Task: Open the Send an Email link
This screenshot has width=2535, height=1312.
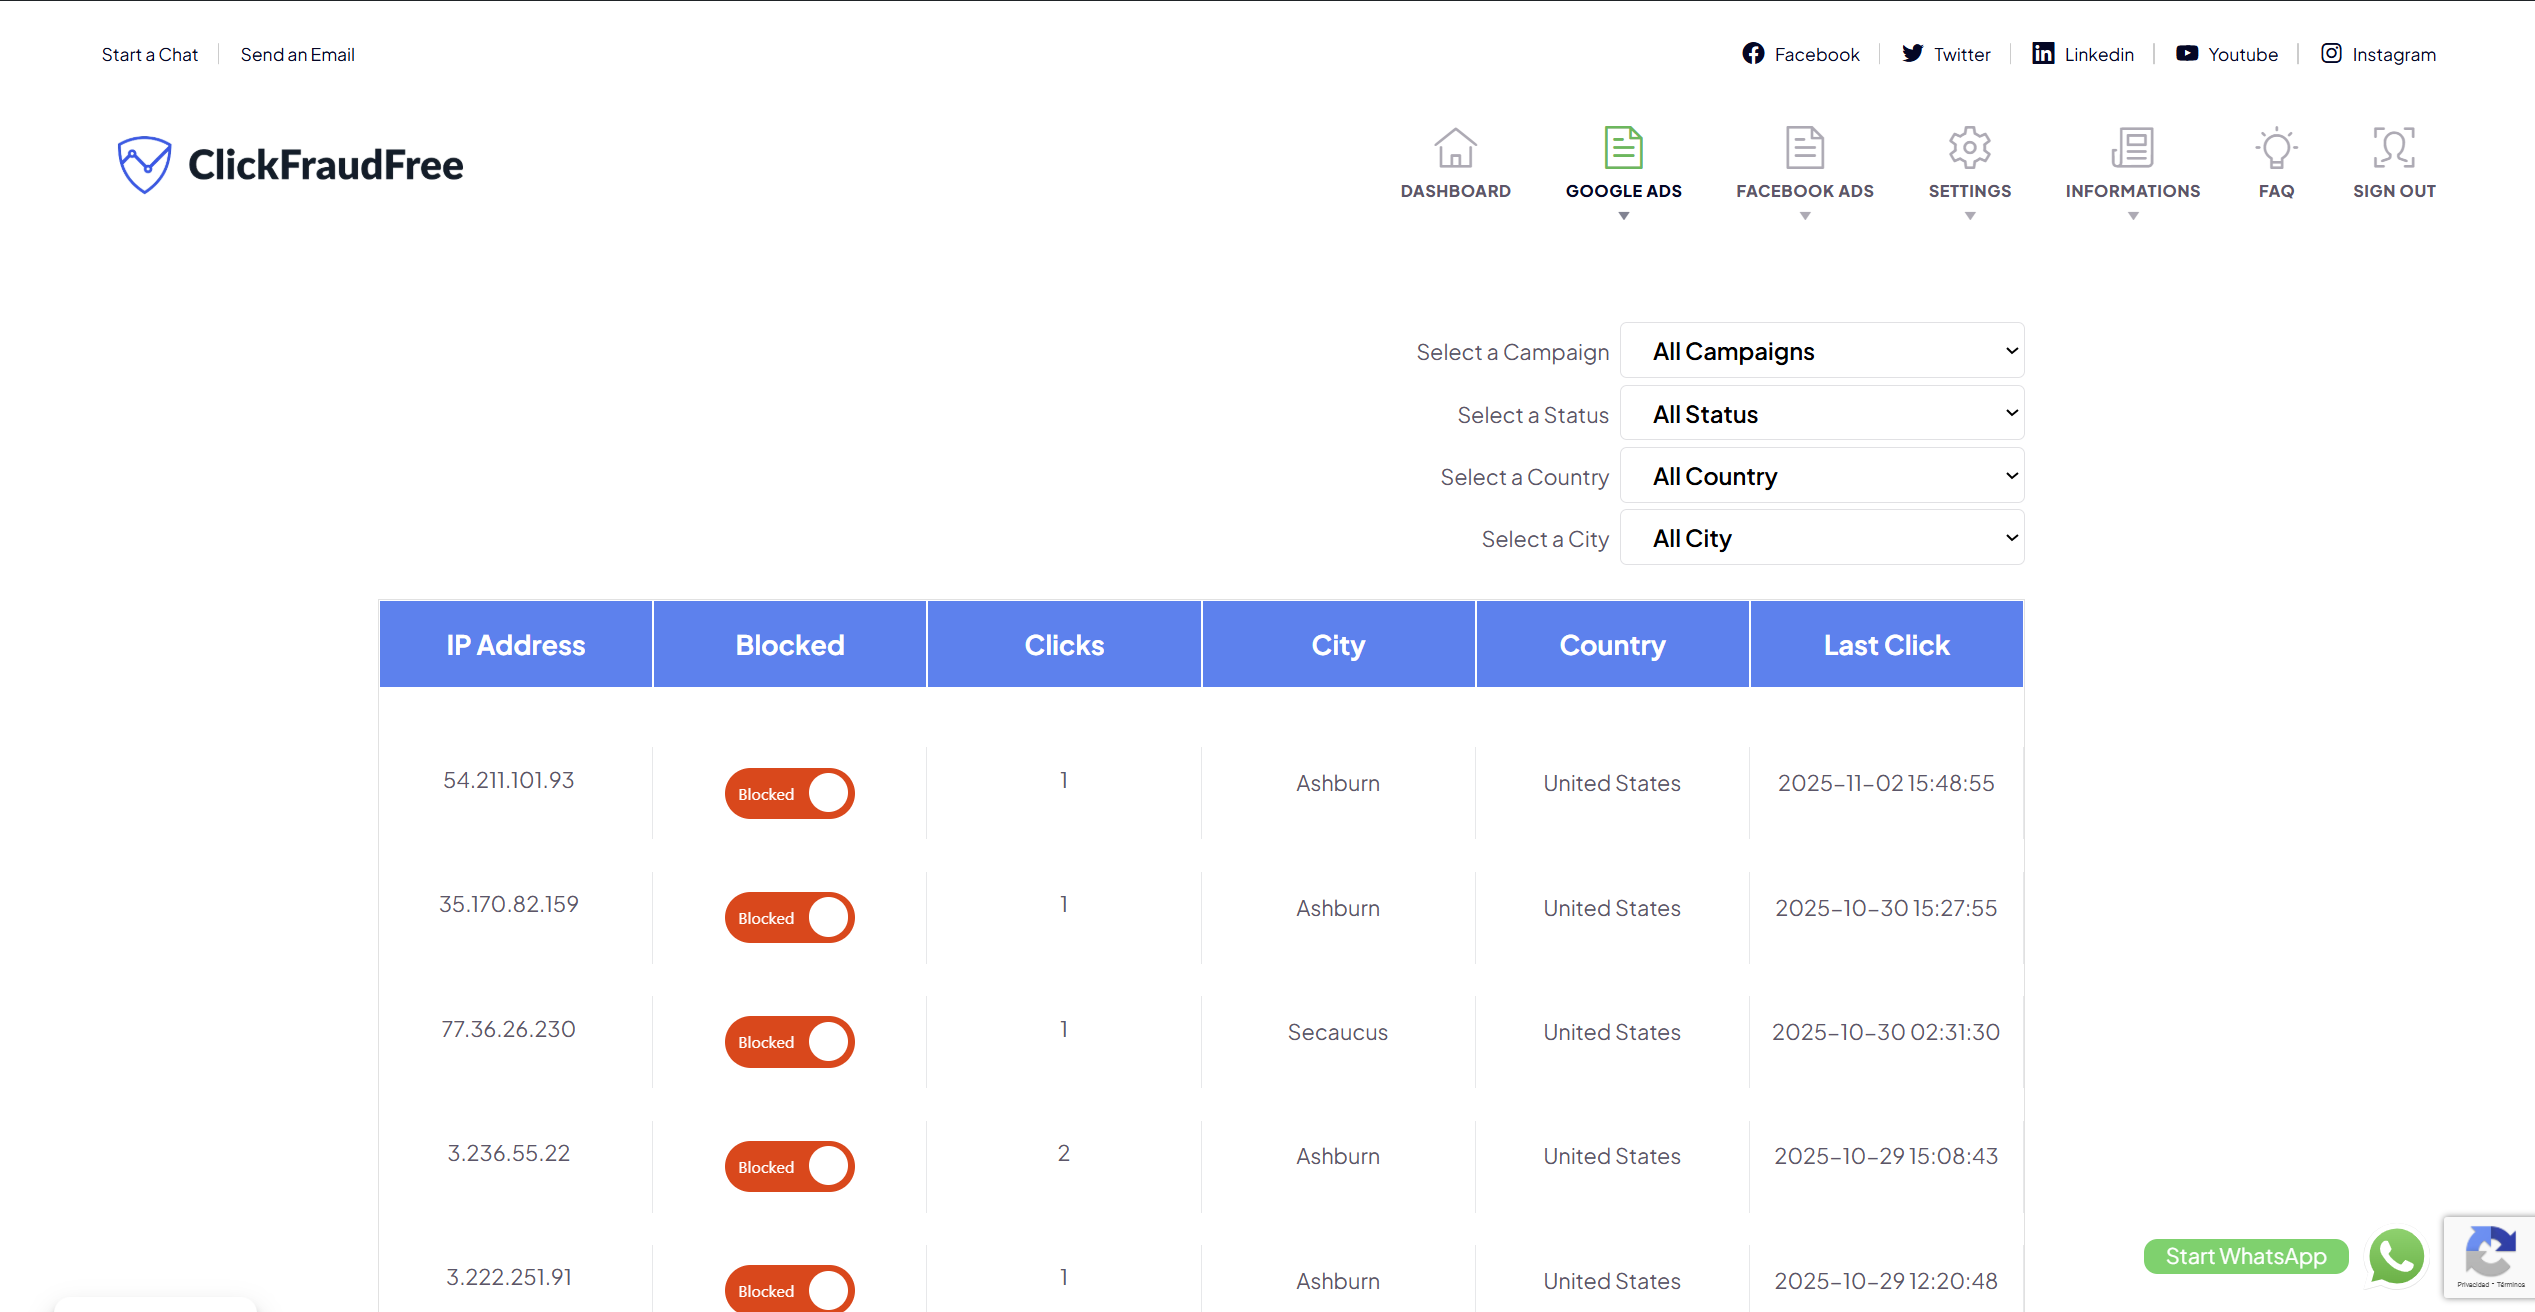Action: (297, 54)
